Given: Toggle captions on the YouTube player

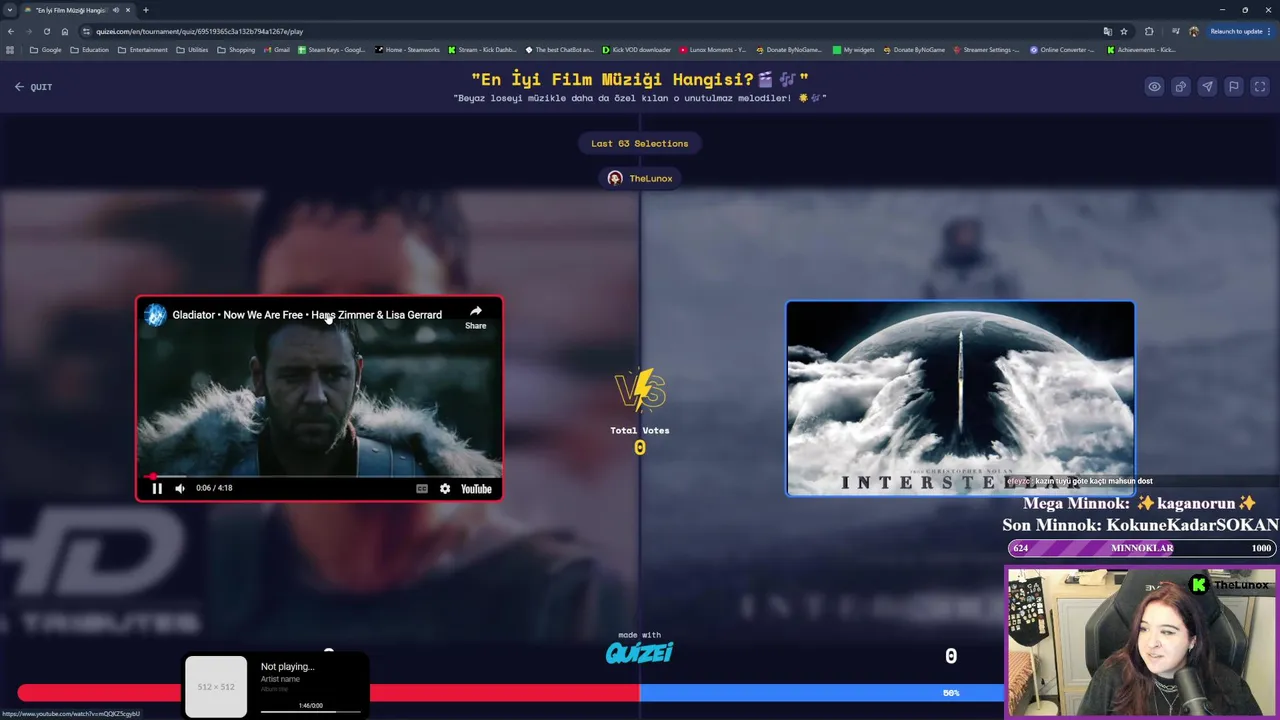Looking at the screenshot, I should click(422, 489).
